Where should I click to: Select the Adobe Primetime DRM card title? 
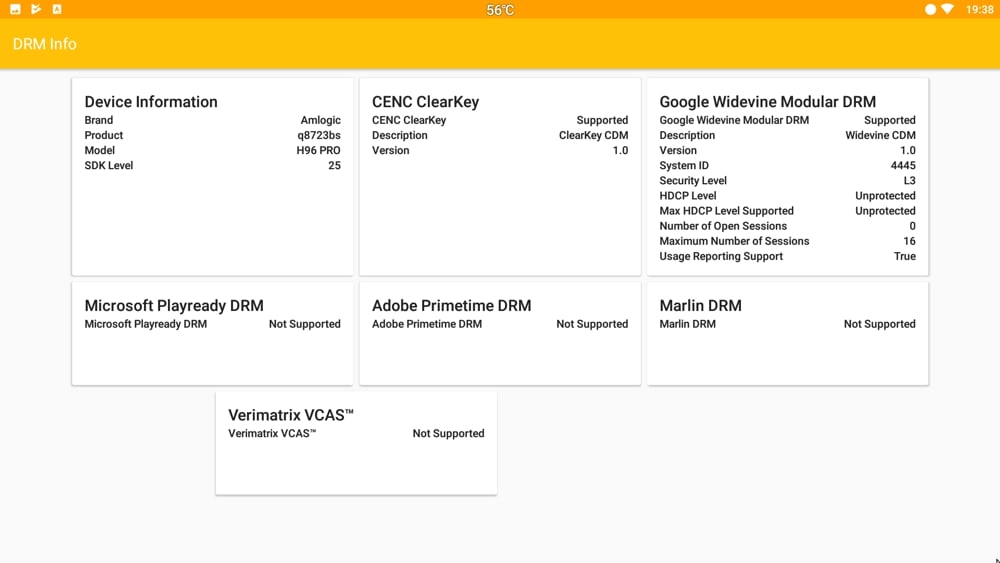pyautogui.click(x=451, y=306)
